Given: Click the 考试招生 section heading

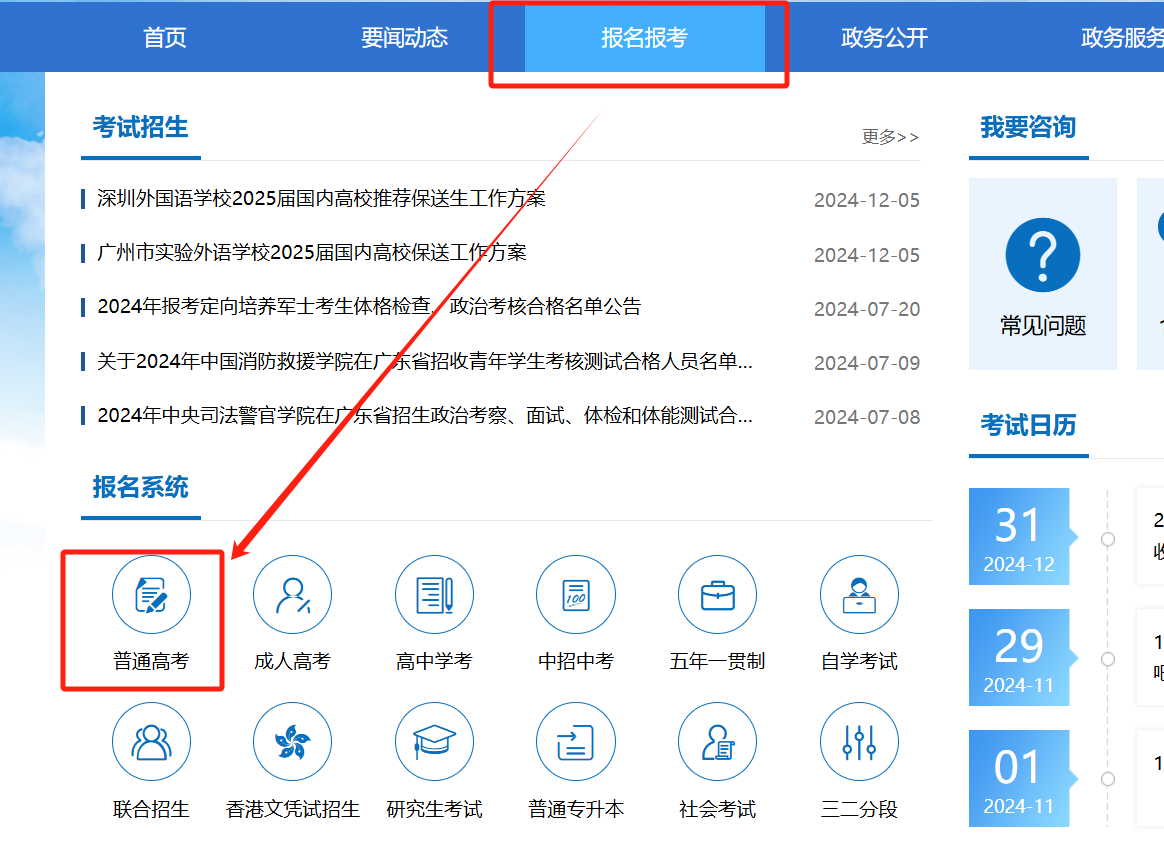Looking at the screenshot, I should click(x=140, y=127).
